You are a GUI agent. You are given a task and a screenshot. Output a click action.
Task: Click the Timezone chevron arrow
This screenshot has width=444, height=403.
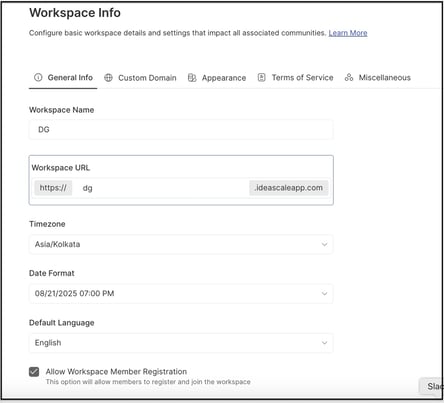pyautogui.click(x=324, y=244)
